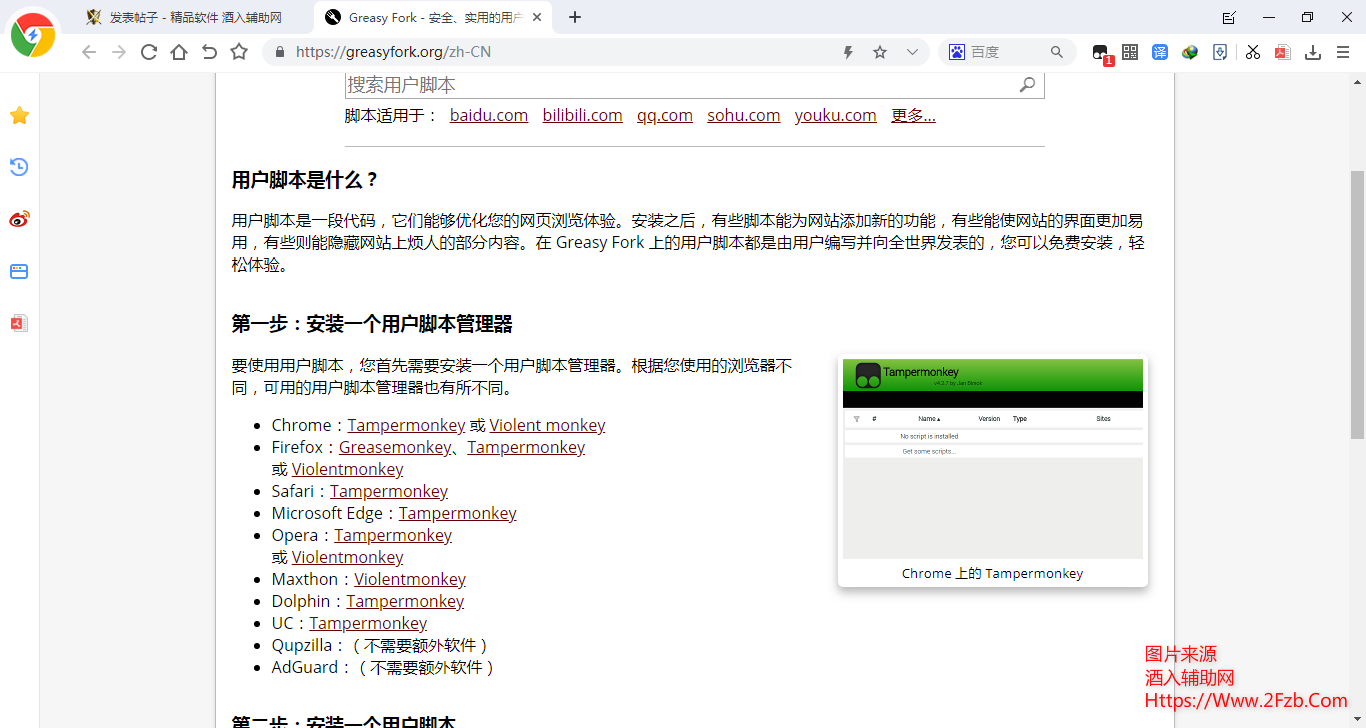
Task: Open the Weibo sidebar icon
Action: tap(18, 219)
